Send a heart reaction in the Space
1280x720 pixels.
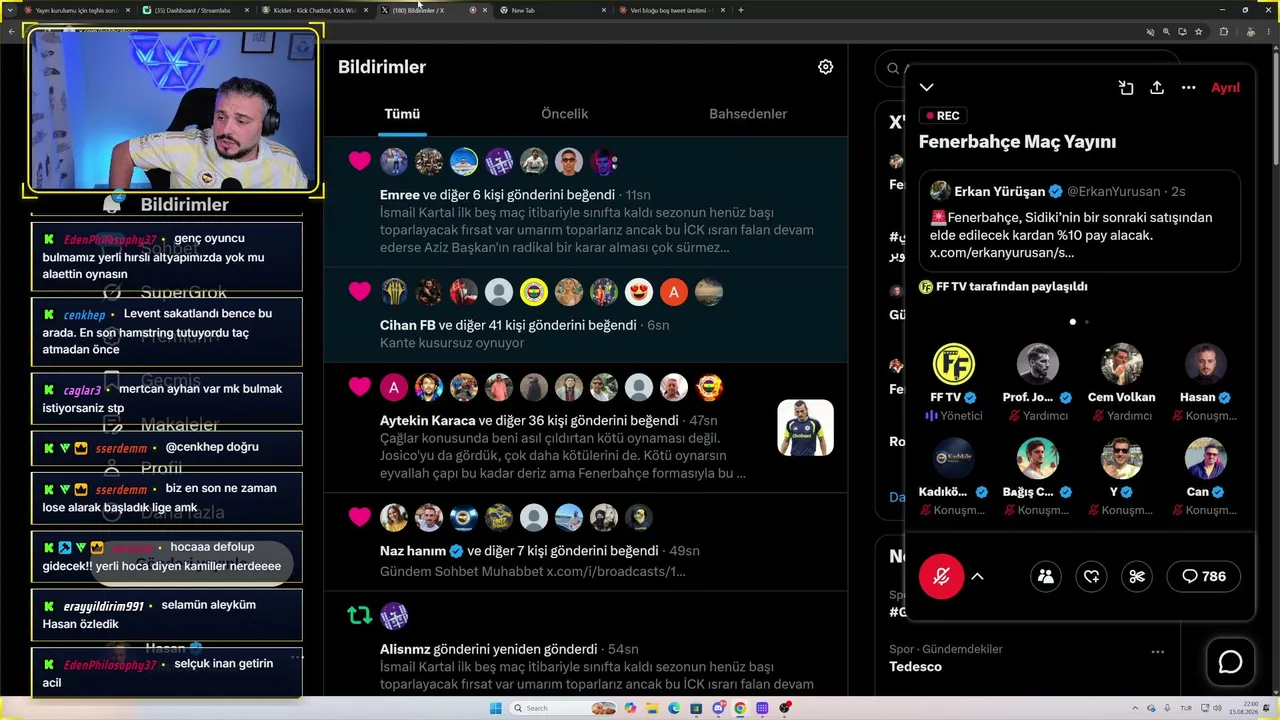[x=1092, y=576]
